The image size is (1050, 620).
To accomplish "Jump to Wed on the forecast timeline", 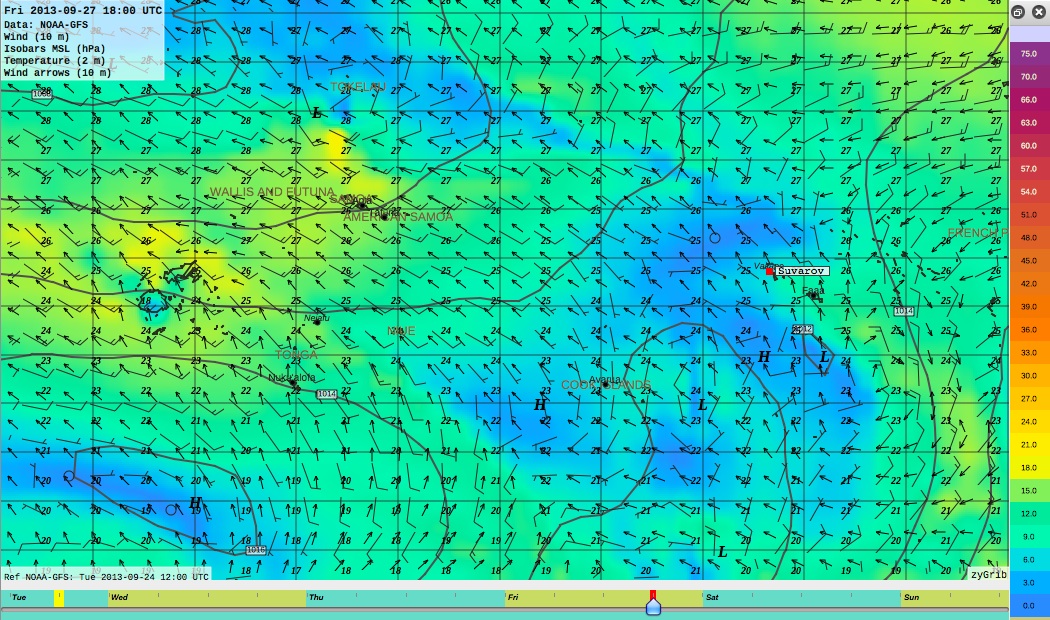I will [119, 597].
